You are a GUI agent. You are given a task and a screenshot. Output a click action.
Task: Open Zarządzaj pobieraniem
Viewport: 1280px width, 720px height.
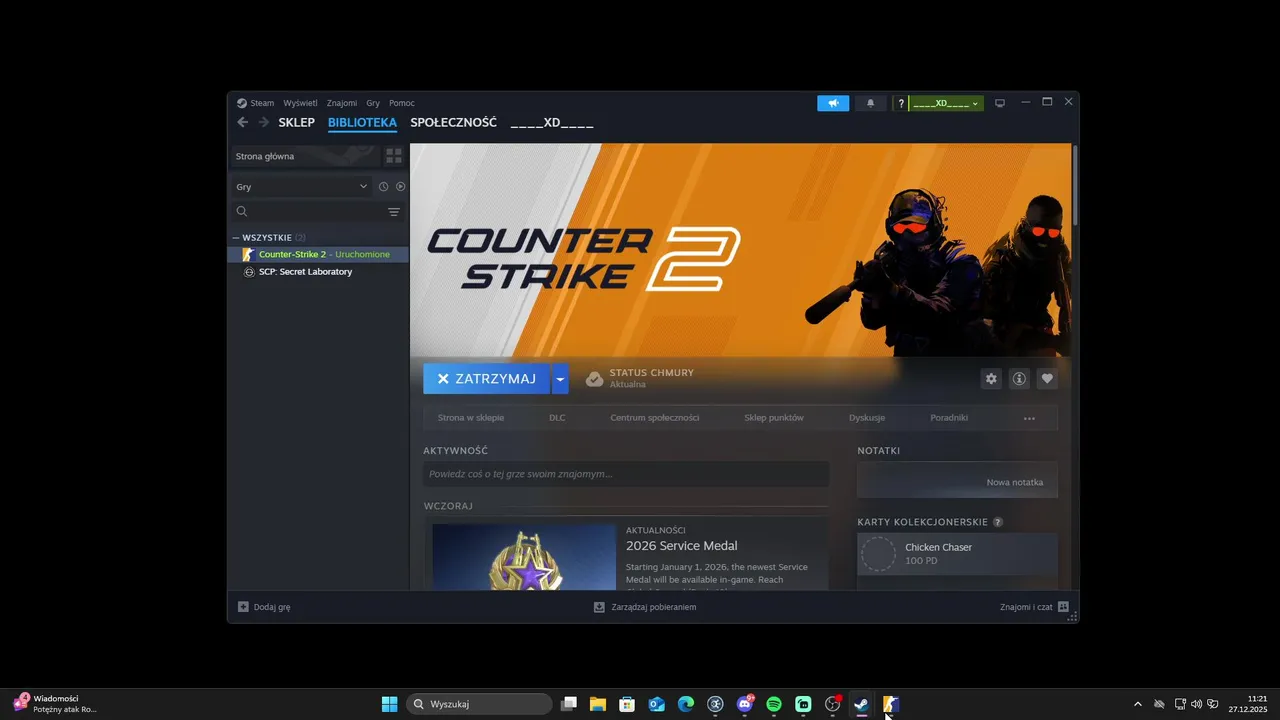(x=645, y=607)
